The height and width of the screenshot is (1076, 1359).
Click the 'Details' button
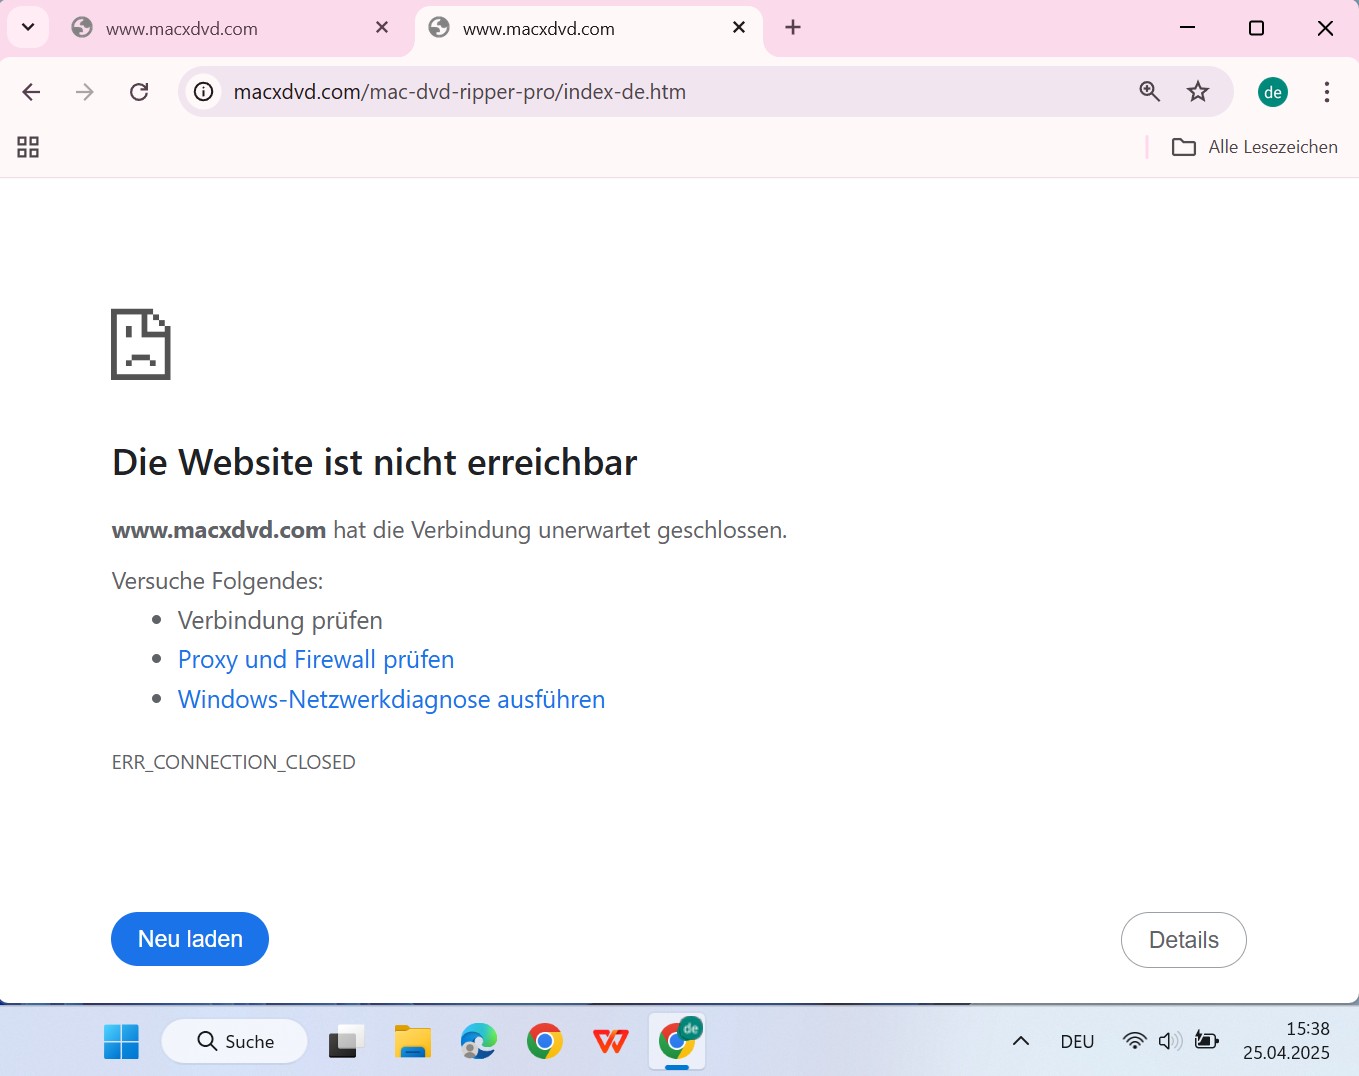[x=1184, y=940]
